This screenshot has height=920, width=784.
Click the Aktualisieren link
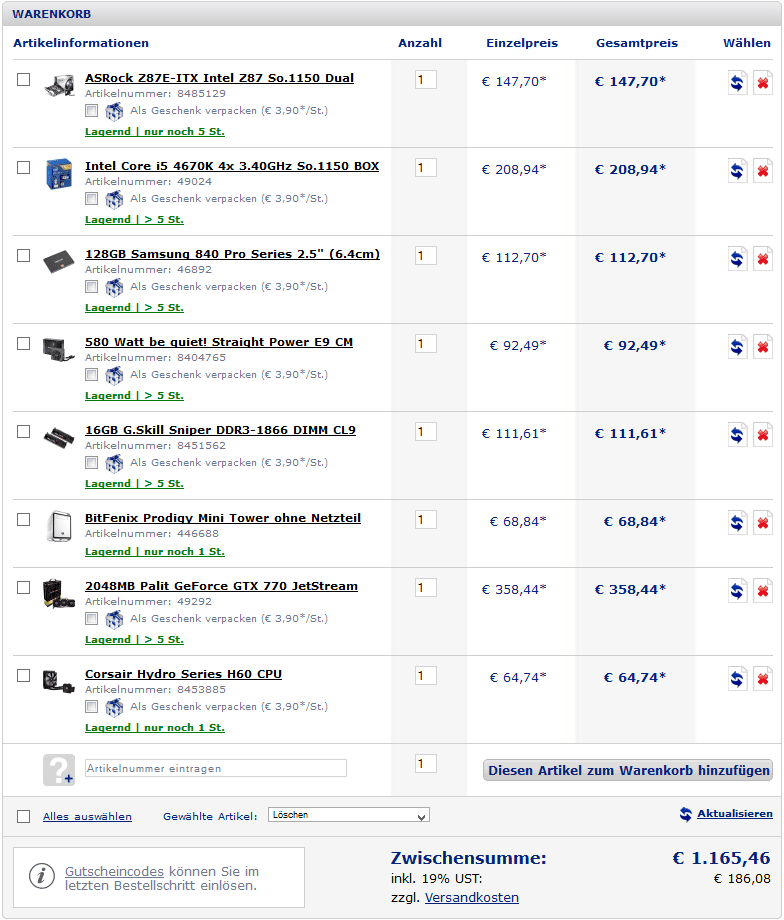click(x=735, y=814)
